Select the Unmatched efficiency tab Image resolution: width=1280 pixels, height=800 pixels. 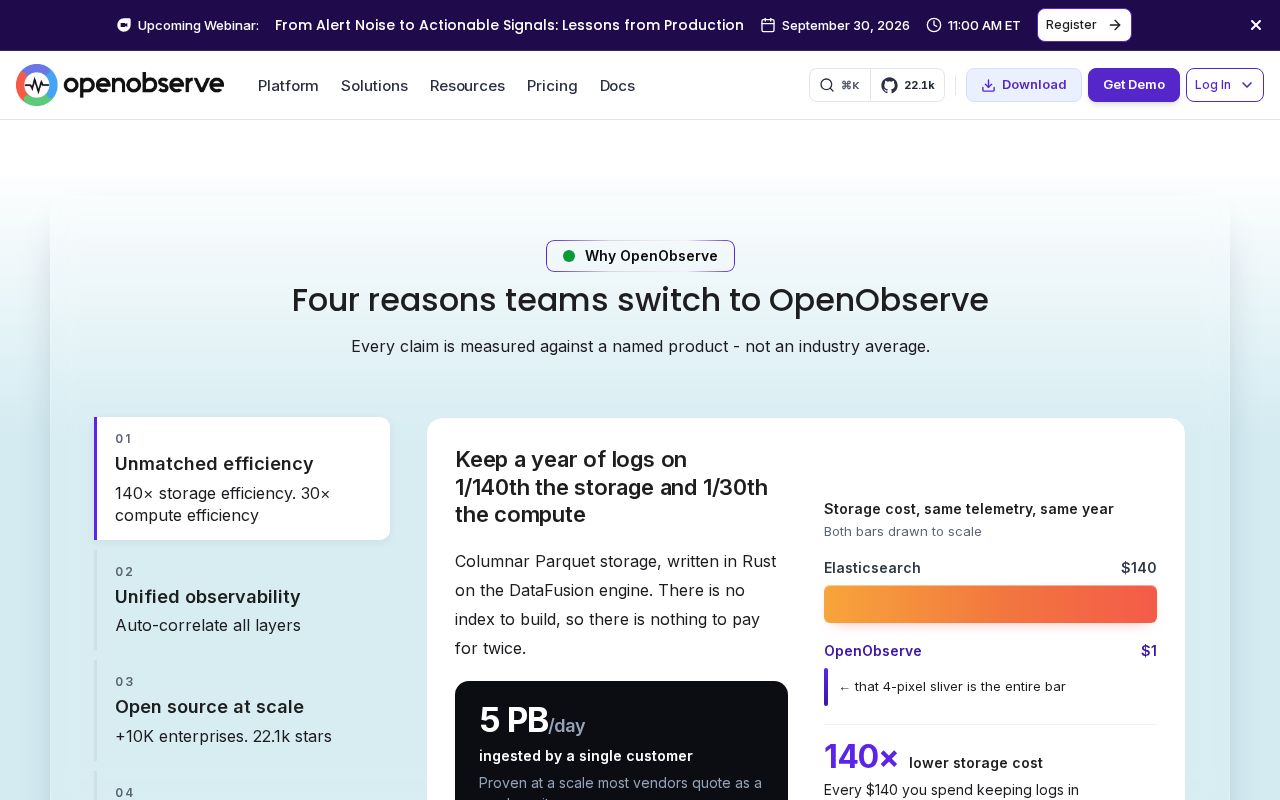(x=242, y=478)
